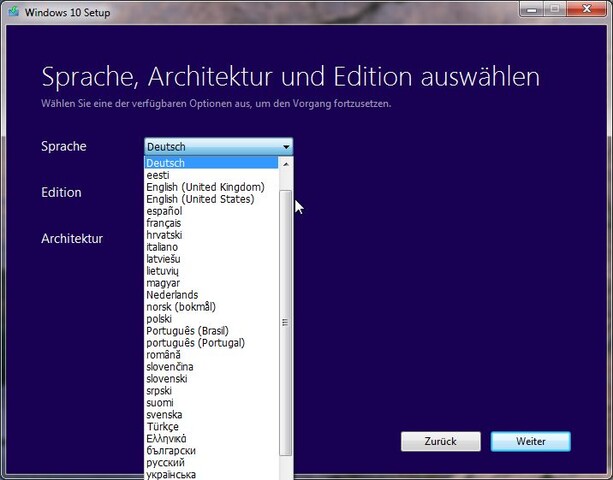Choose suomi from the list
Screen dimensions: 613x480
tap(212, 403)
